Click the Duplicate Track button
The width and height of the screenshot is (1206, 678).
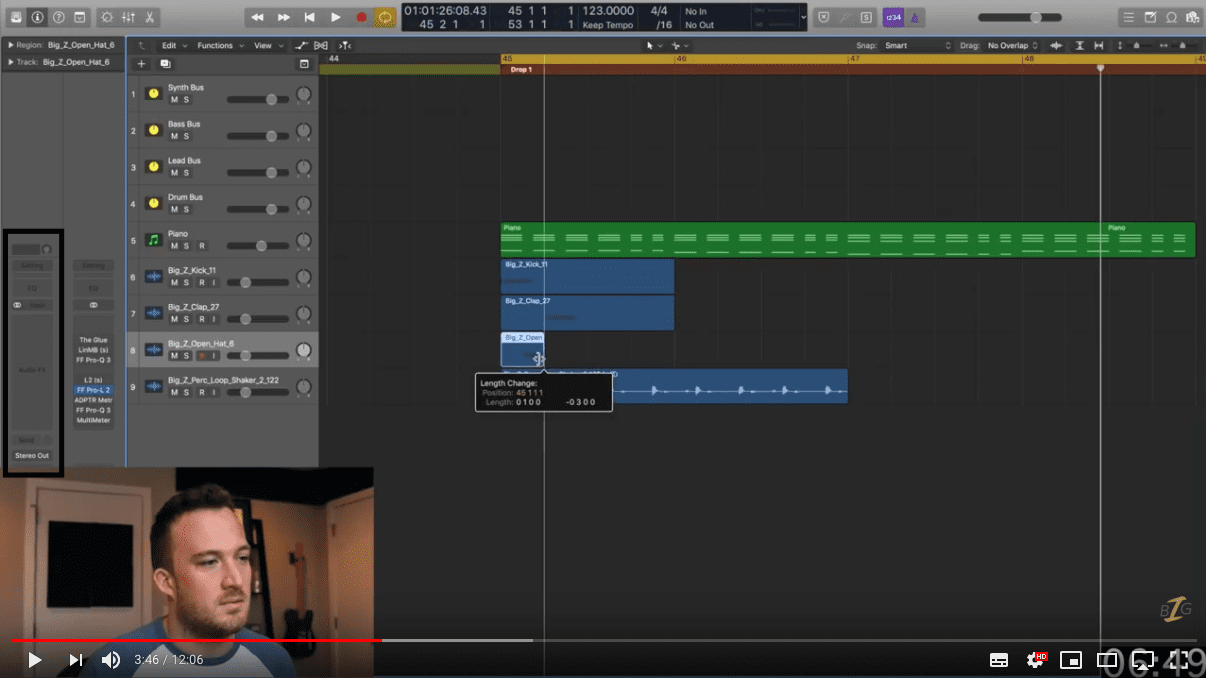(165, 64)
